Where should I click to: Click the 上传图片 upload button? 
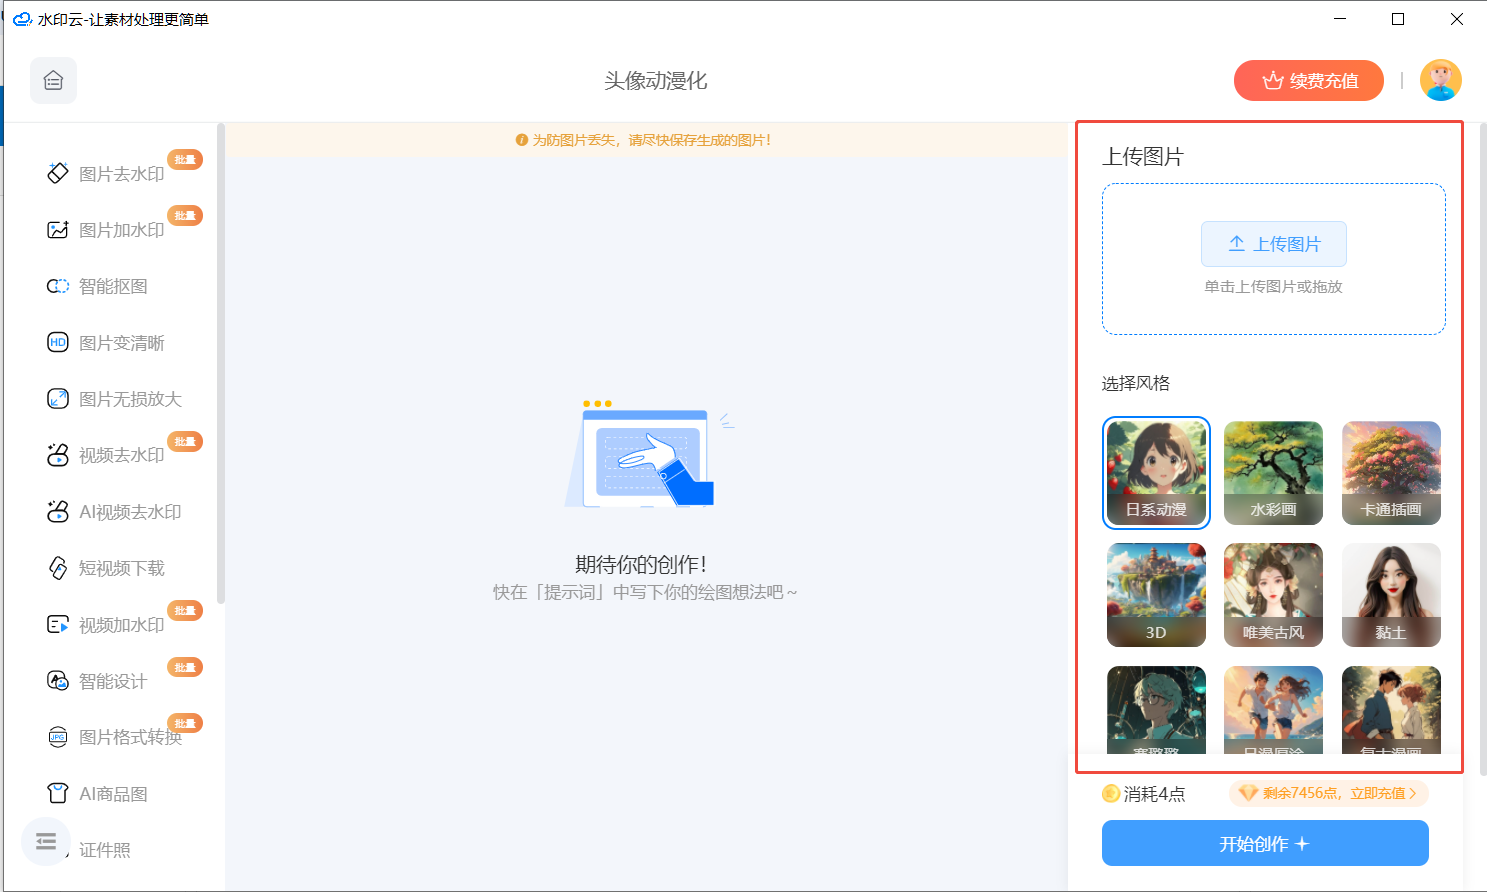(1273, 244)
